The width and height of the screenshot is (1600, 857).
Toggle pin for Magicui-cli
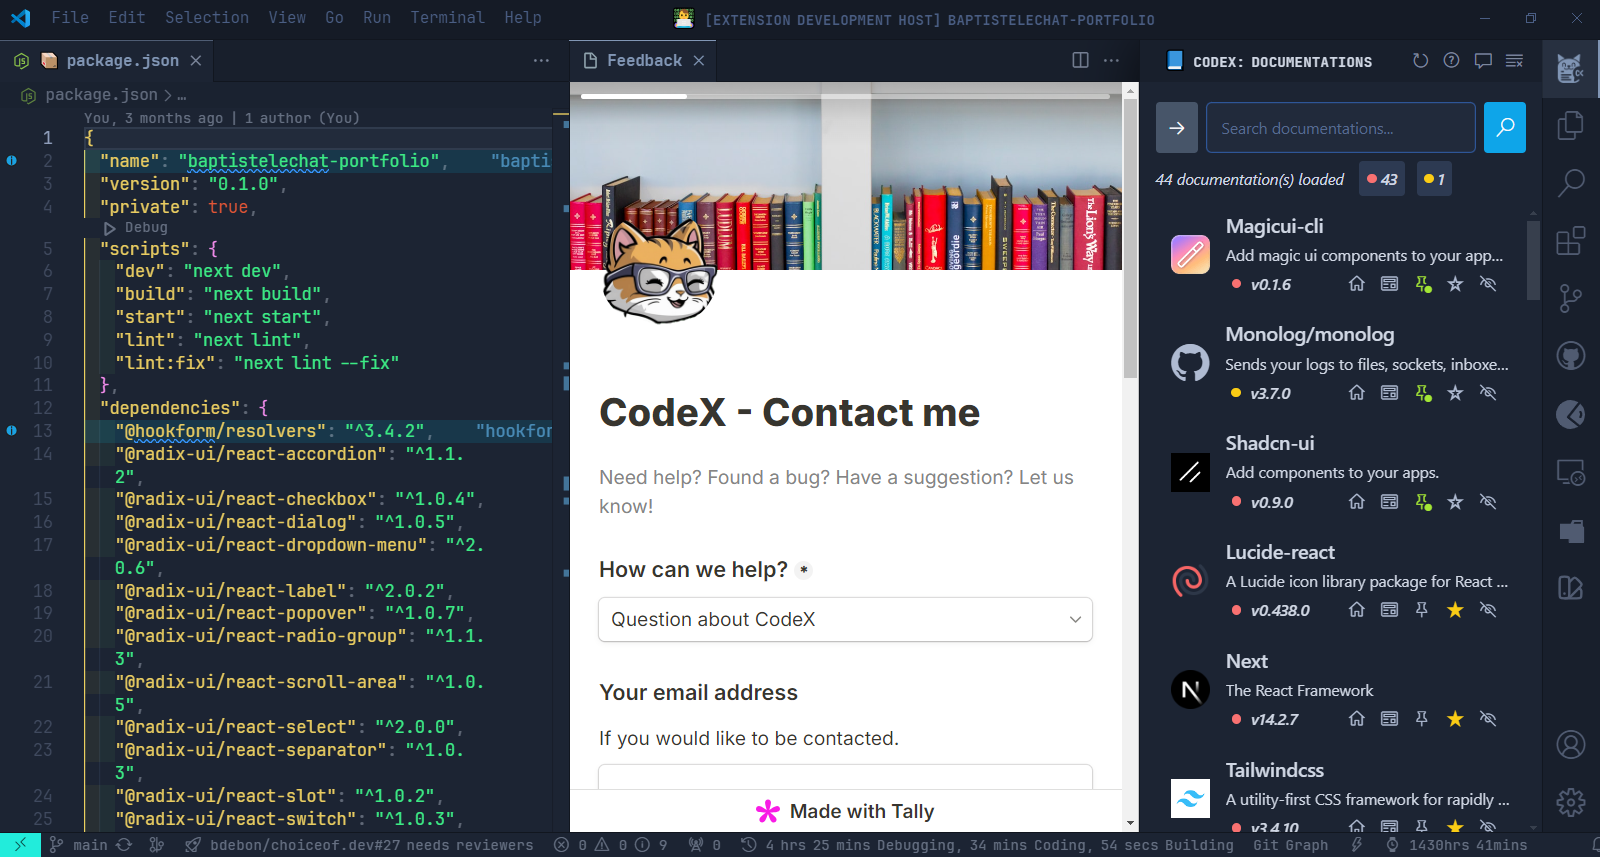[x=1423, y=284]
